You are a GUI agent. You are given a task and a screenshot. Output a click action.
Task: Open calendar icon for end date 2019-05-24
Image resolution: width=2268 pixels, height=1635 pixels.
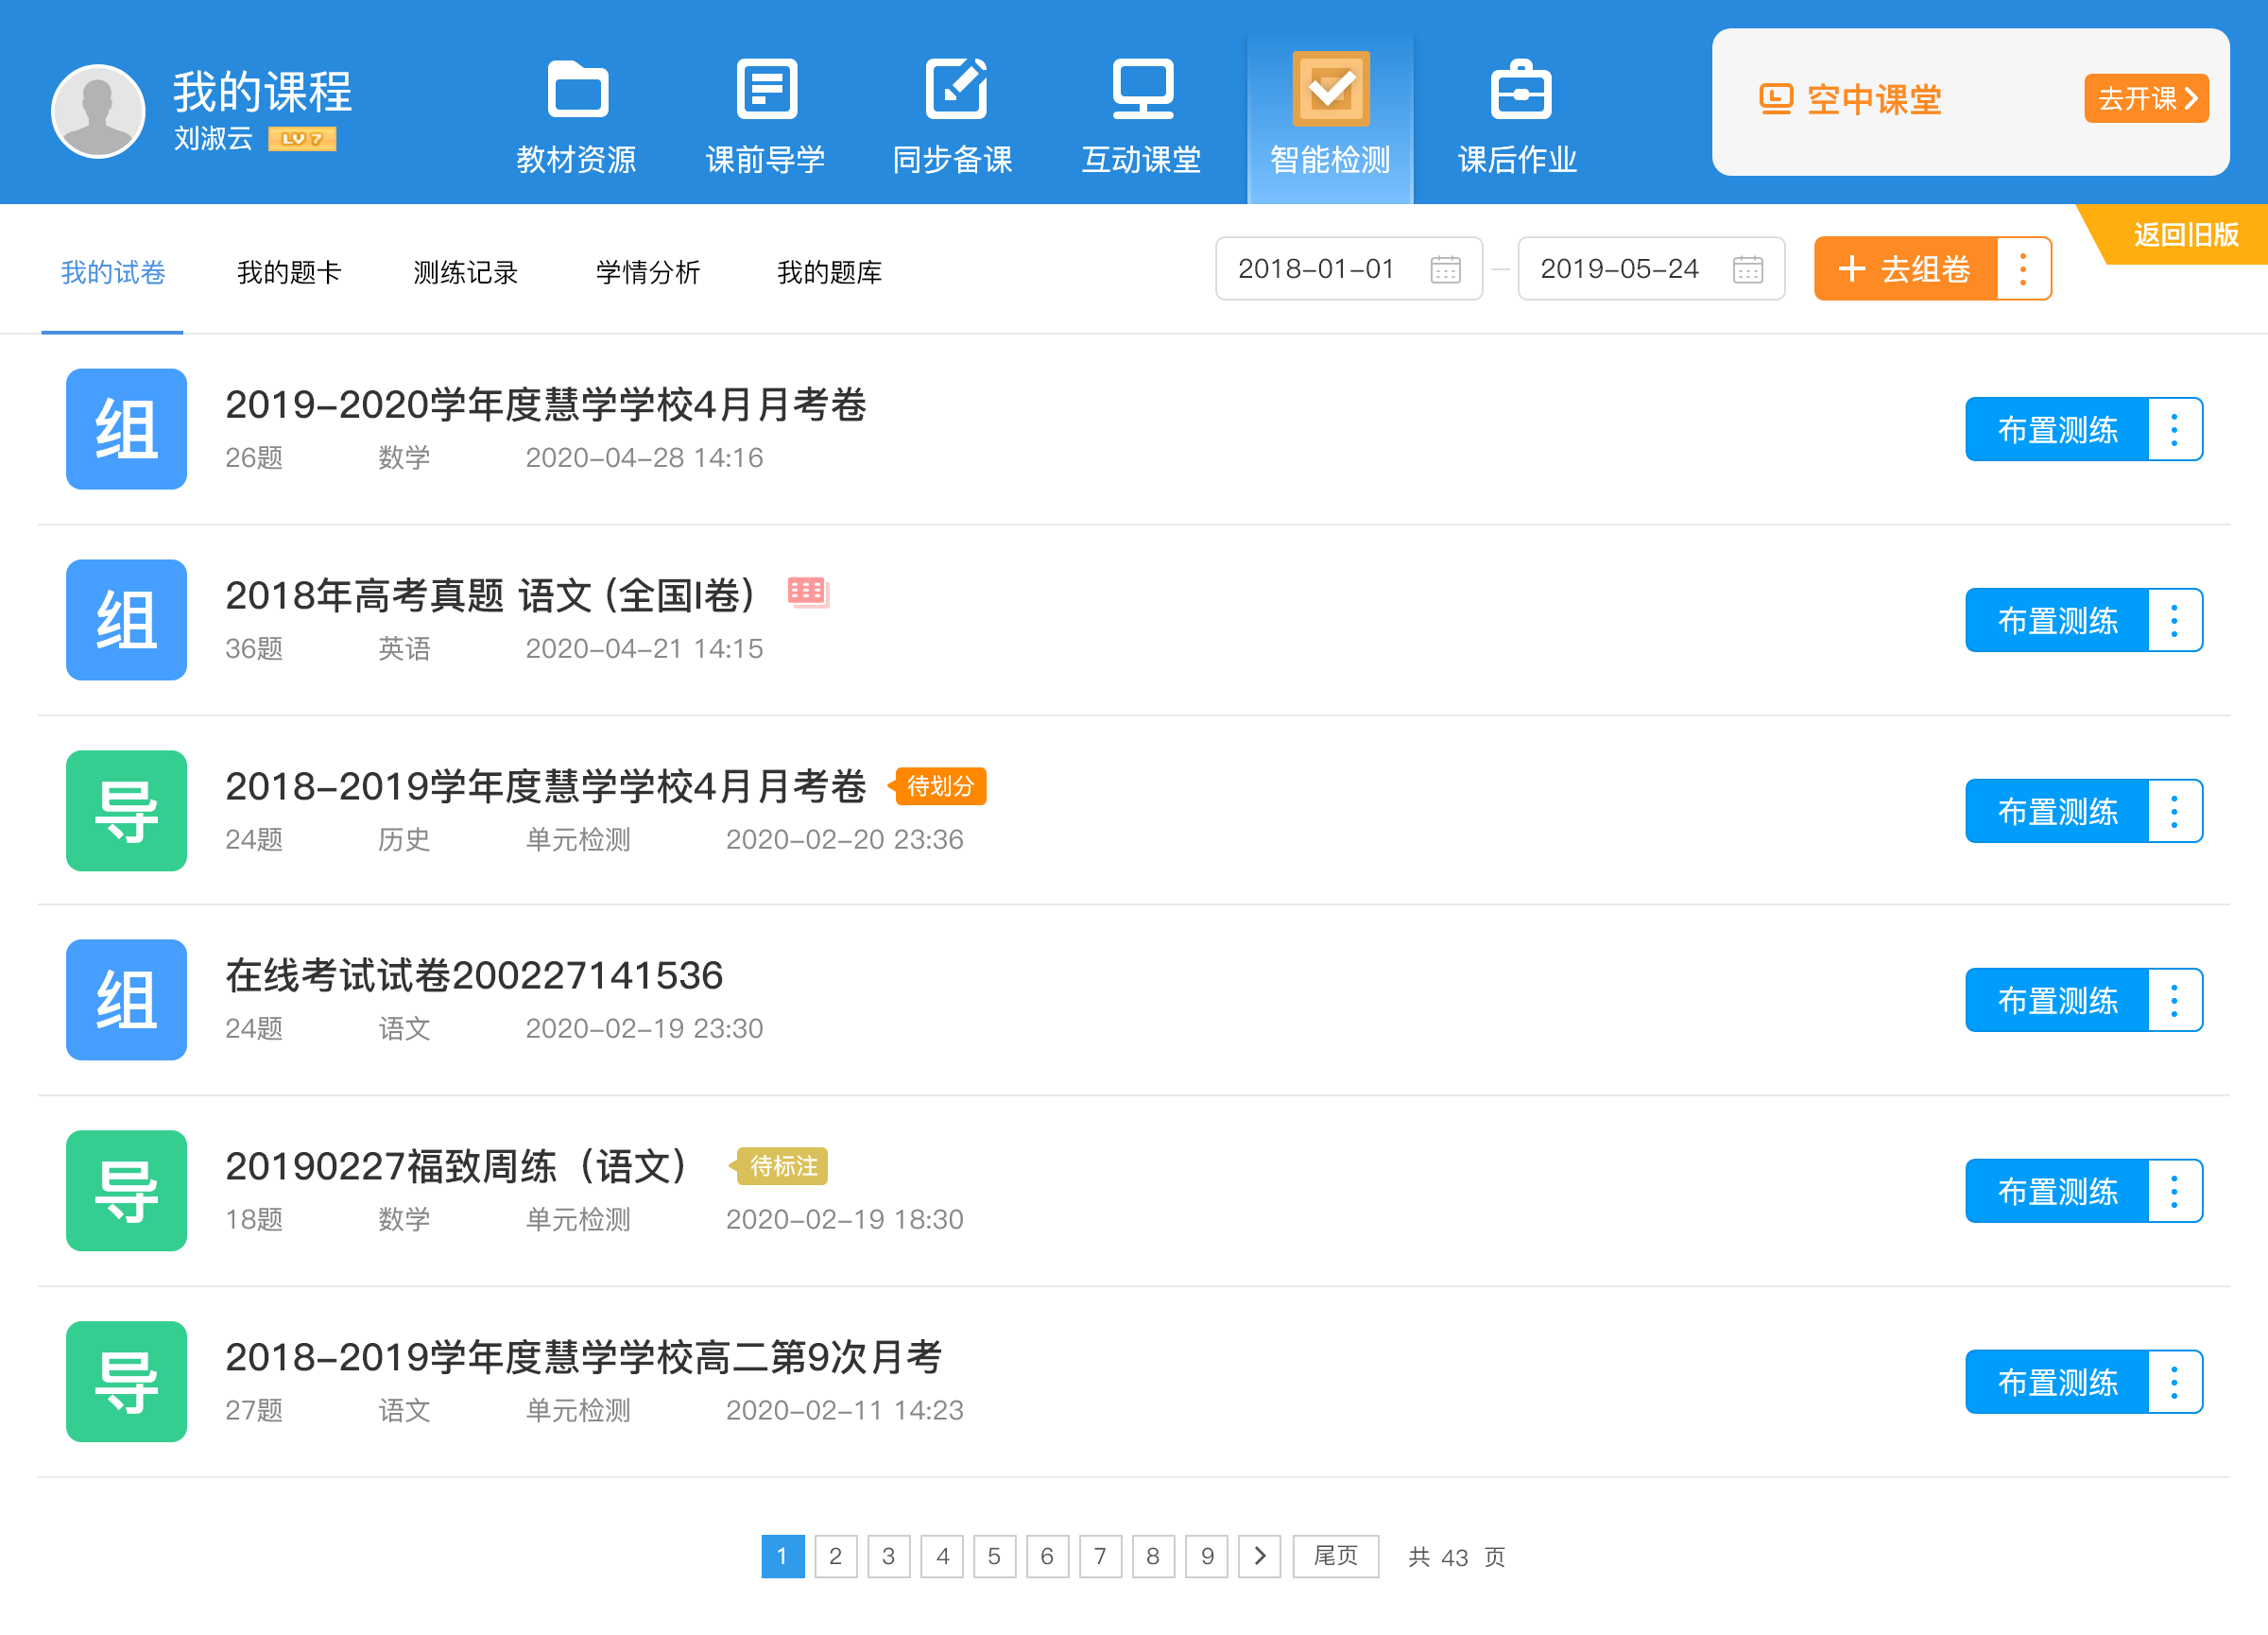click(1747, 269)
